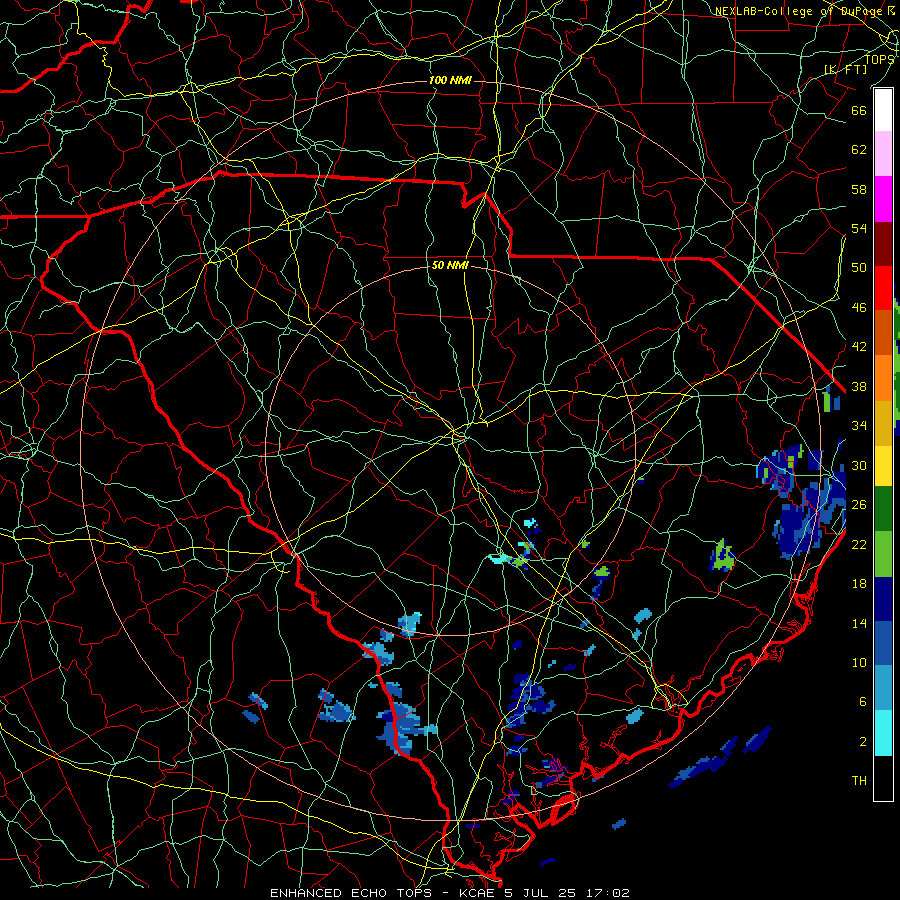The width and height of the screenshot is (900, 900).
Task: Click the legend value "10"
Action: pos(859,662)
